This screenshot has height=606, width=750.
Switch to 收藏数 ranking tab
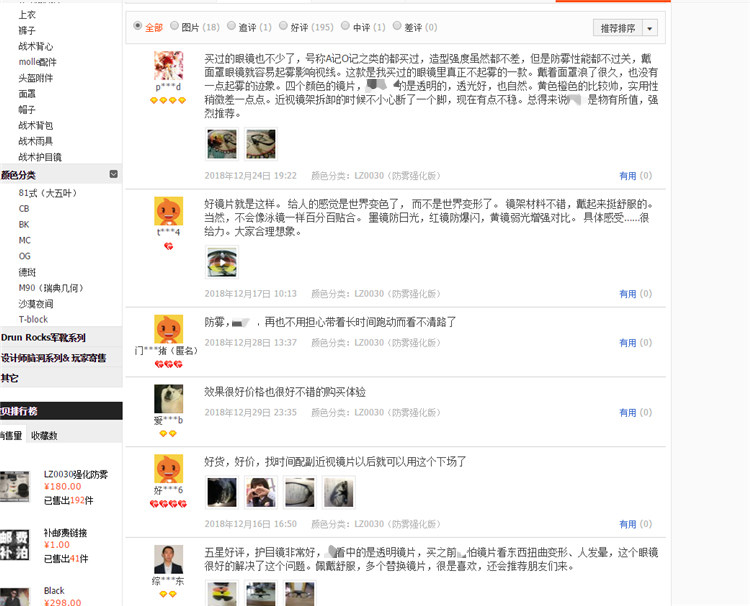click(44, 436)
